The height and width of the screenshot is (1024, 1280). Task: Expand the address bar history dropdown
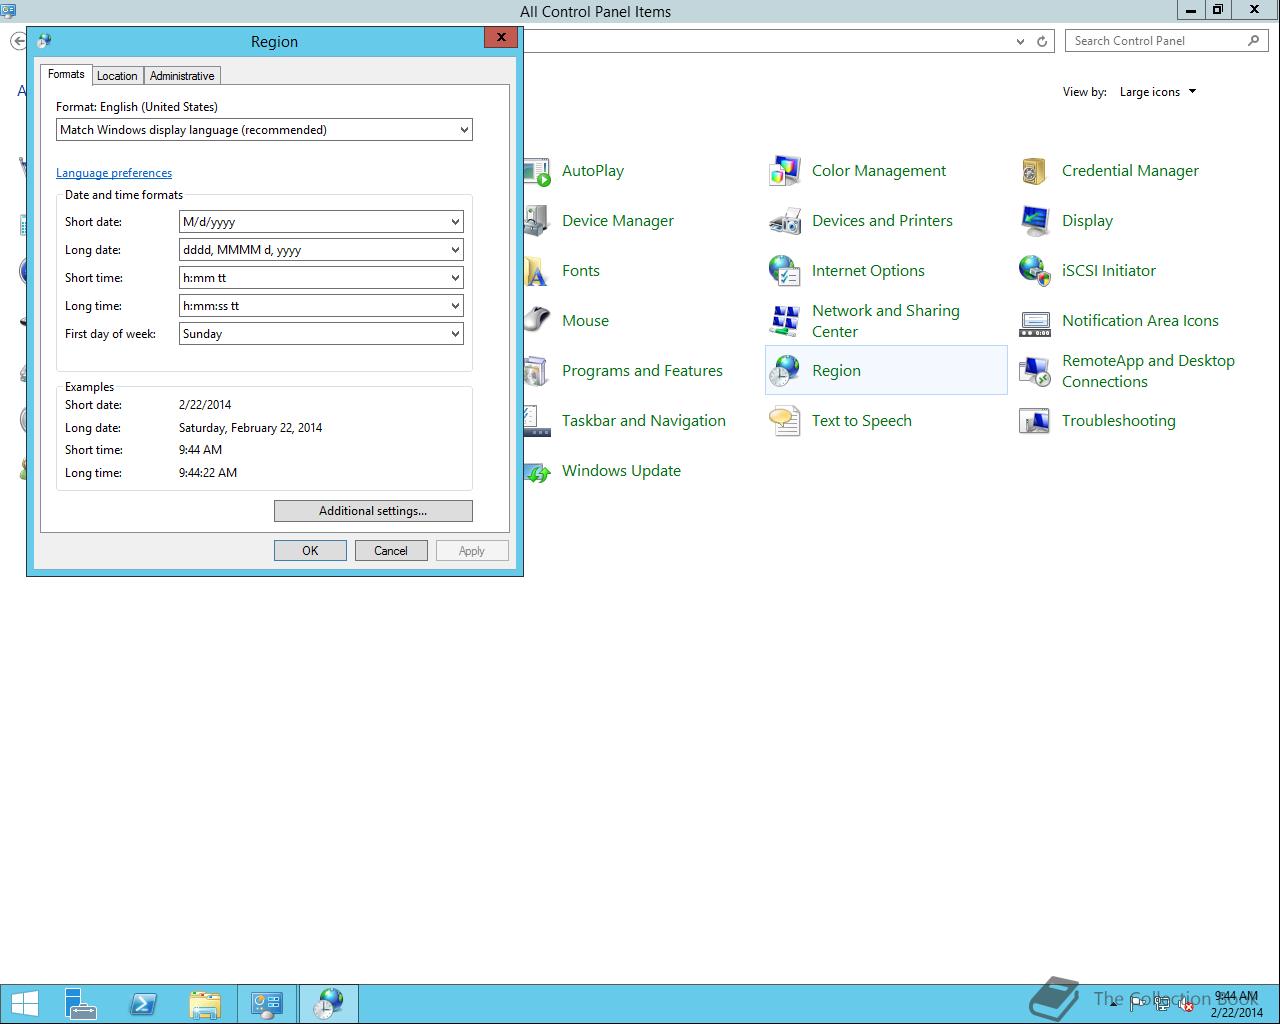tap(1020, 41)
